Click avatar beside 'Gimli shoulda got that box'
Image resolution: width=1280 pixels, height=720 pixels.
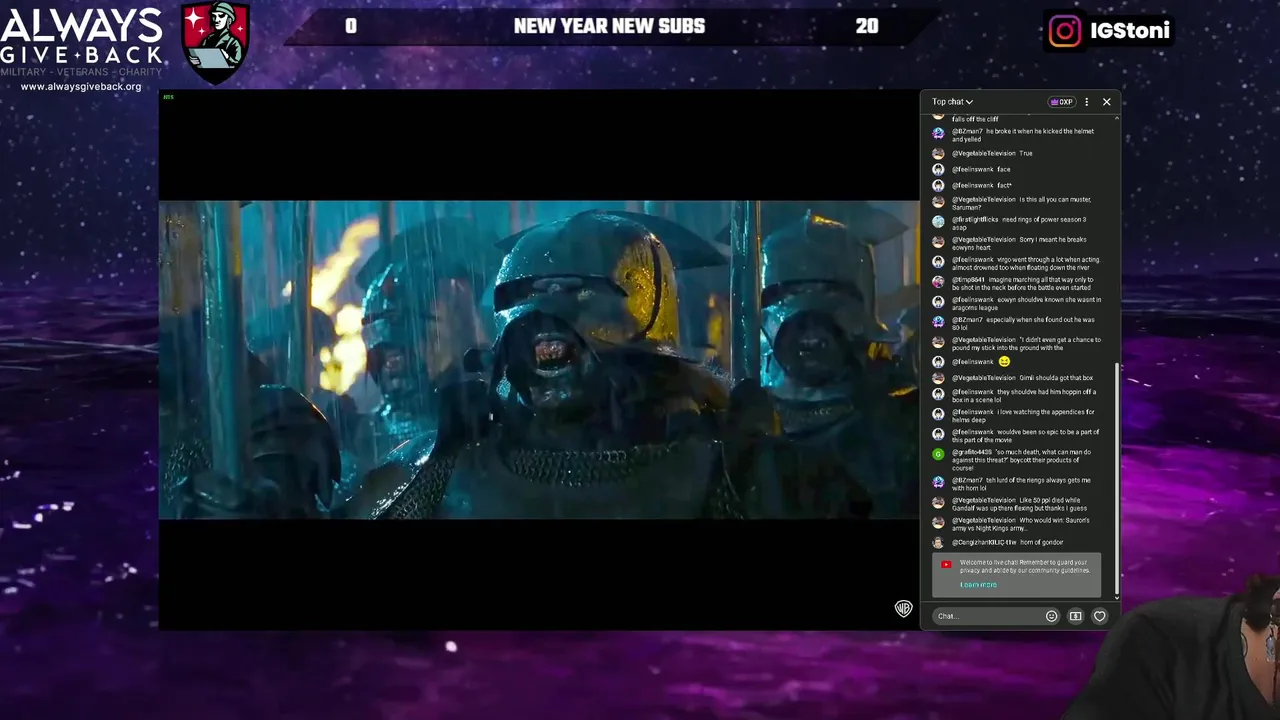pyautogui.click(x=938, y=378)
